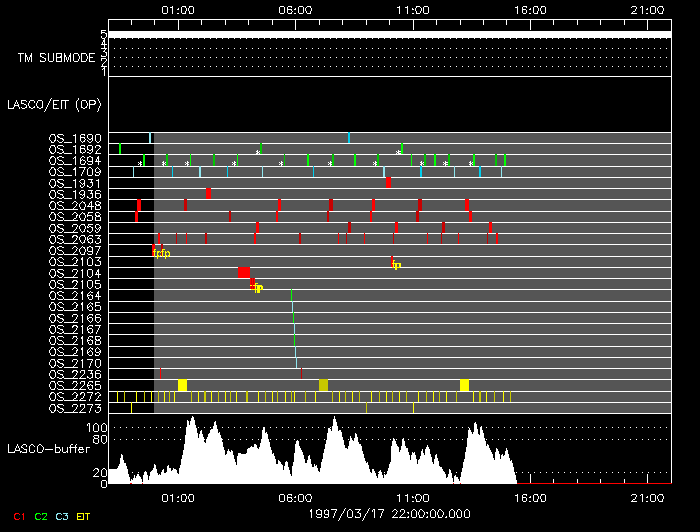
Task: Select the olive block in OS_2265 row
Action: pos(323,385)
